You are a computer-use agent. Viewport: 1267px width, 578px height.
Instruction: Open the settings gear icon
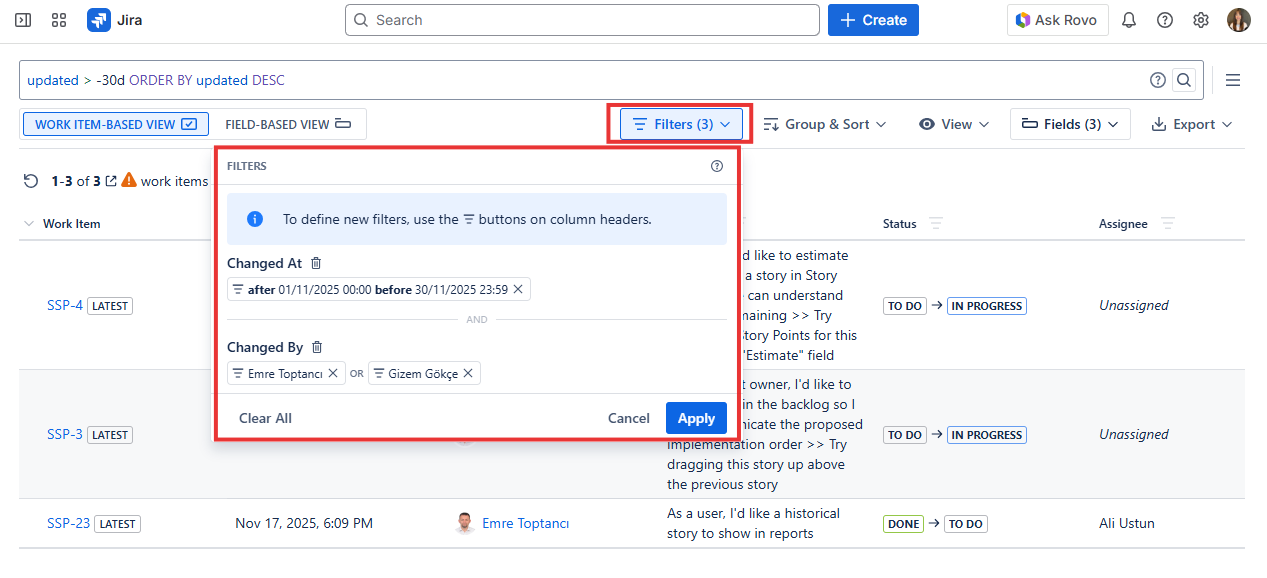click(x=1201, y=20)
